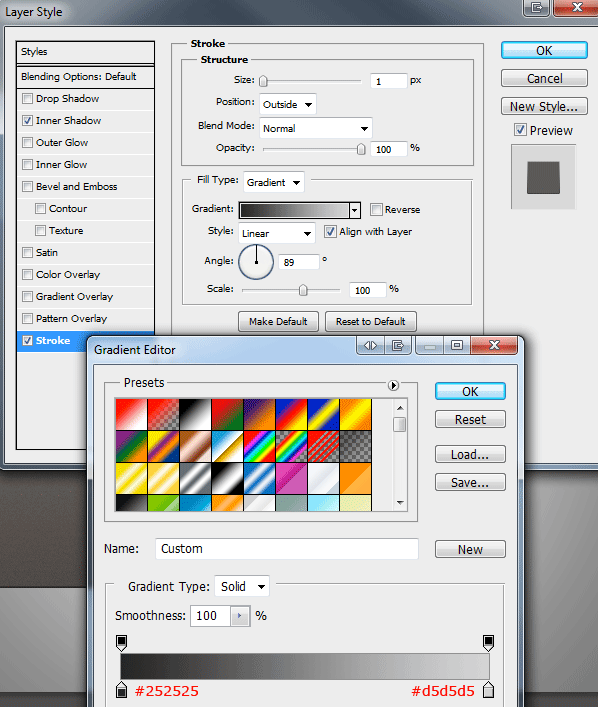598x707 pixels.
Task: Enable the Satin checkbox
Action: pyautogui.click(x=28, y=252)
